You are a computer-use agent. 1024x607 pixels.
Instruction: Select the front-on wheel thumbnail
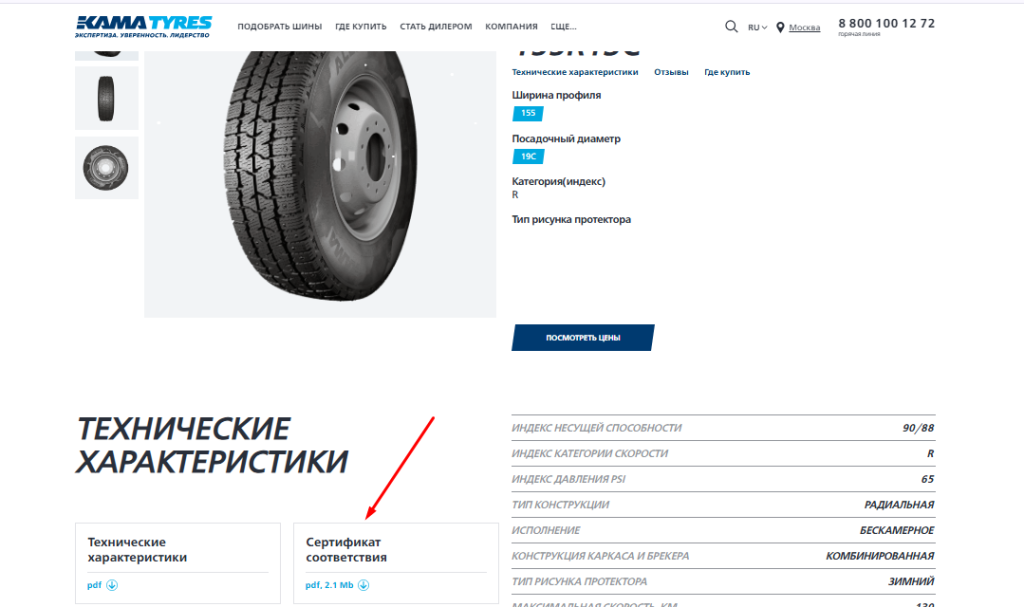point(106,168)
